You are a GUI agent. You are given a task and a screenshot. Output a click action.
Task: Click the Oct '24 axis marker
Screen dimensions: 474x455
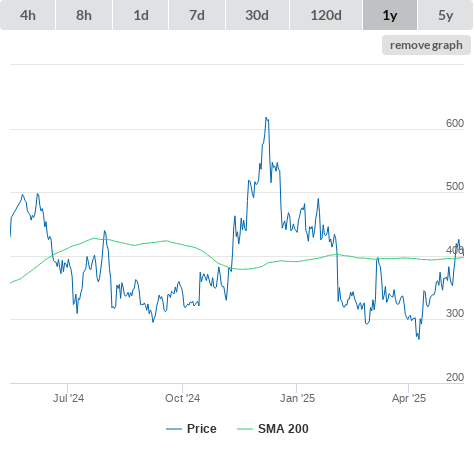[x=182, y=398]
